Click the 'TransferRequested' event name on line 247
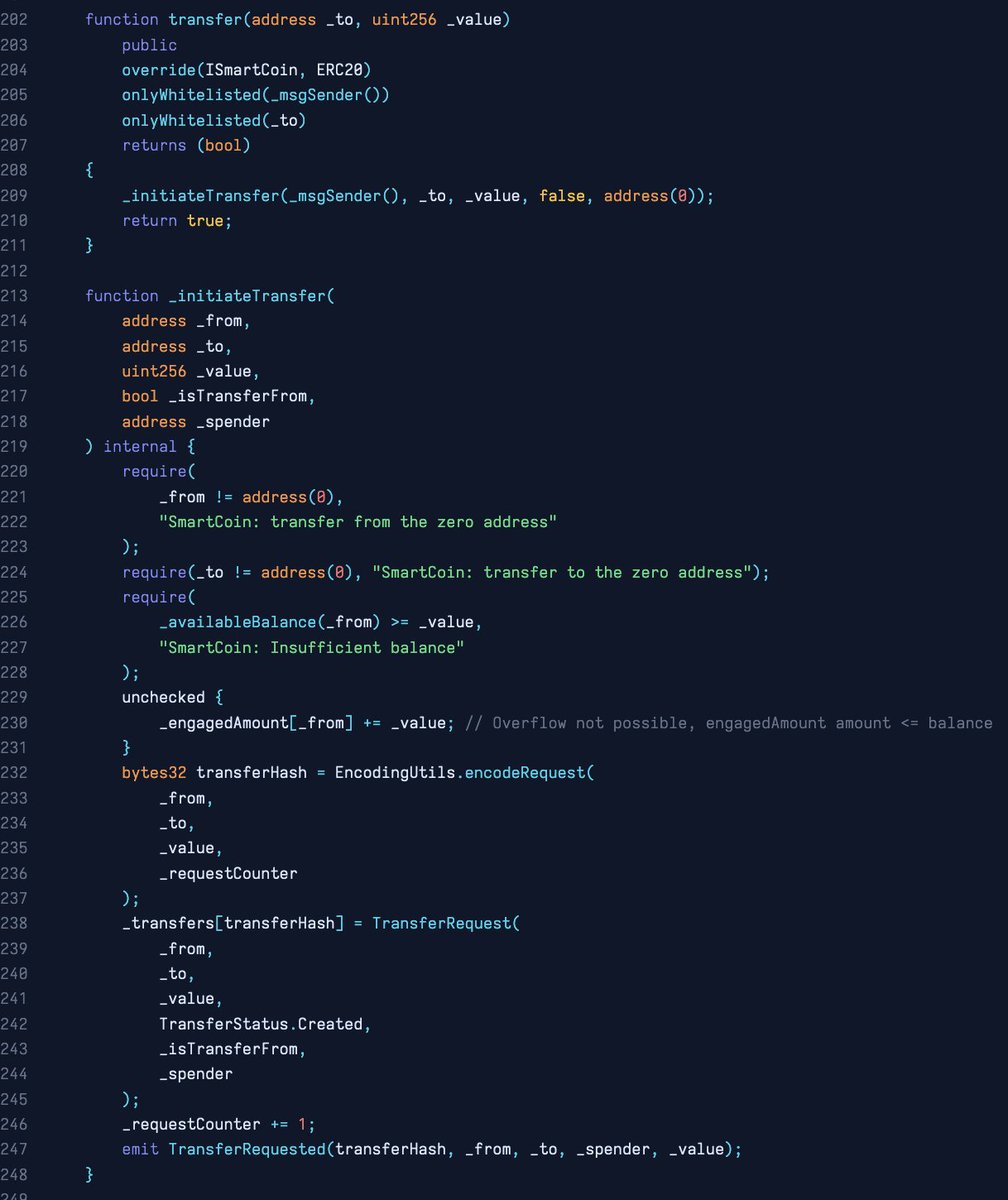This screenshot has height=1200, width=1008. point(246,1149)
